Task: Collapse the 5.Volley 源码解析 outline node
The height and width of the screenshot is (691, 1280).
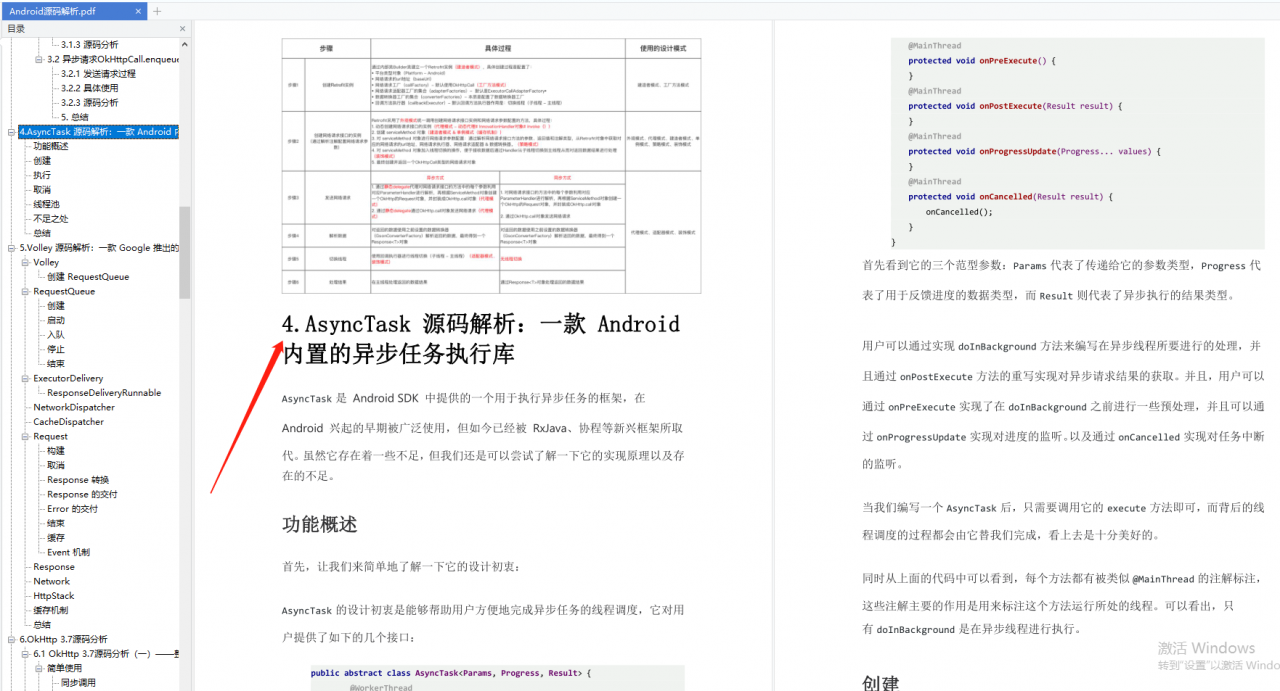Action: point(11,248)
